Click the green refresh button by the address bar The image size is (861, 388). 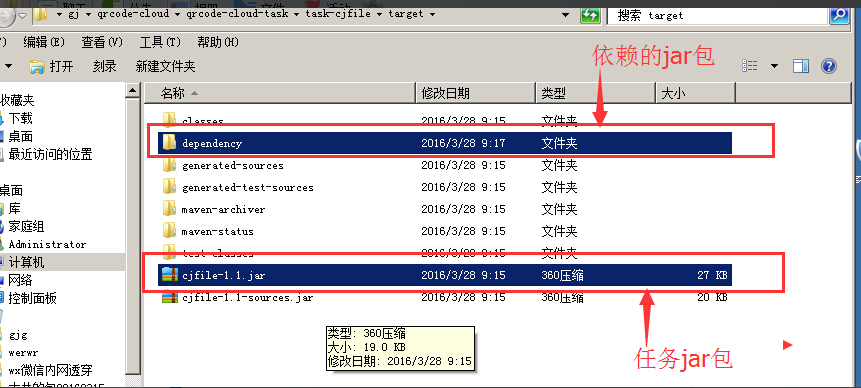click(x=590, y=15)
